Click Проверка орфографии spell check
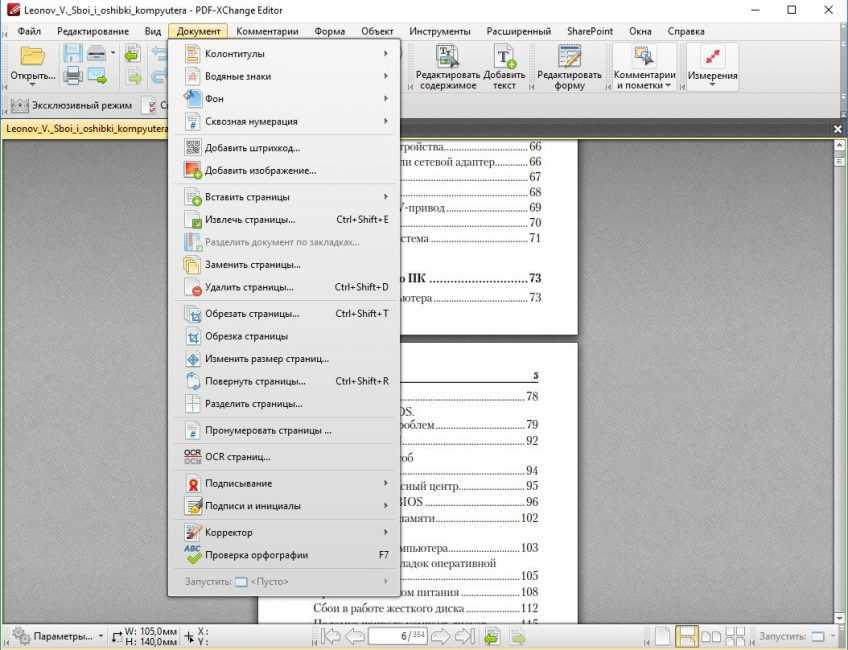This screenshot has width=848, height=650. [256, 555]
